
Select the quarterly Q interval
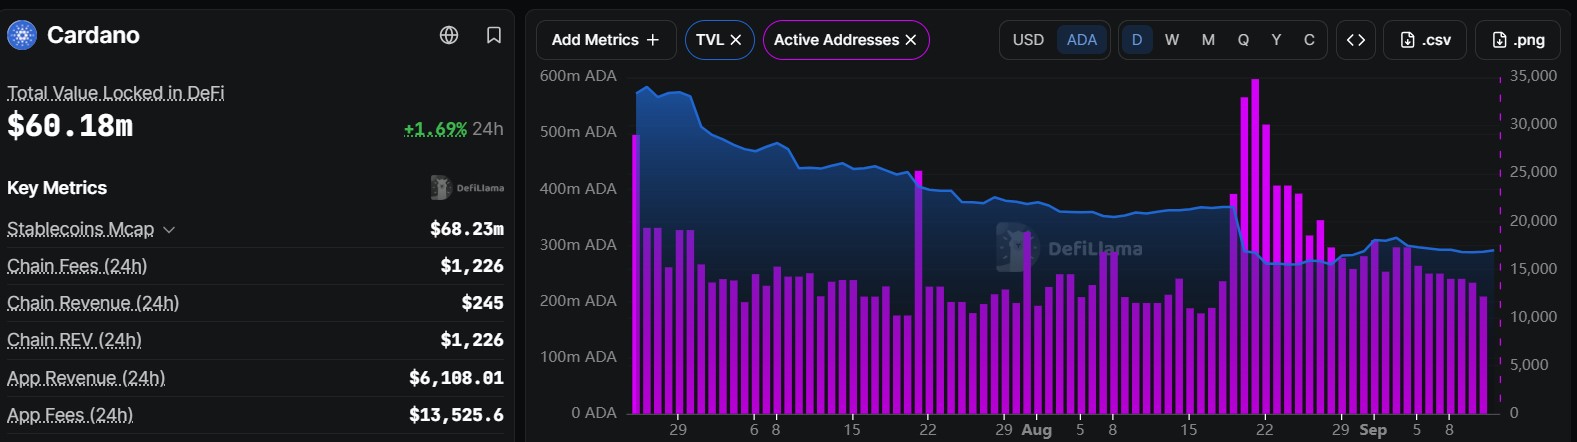[x=1243, y=40]
